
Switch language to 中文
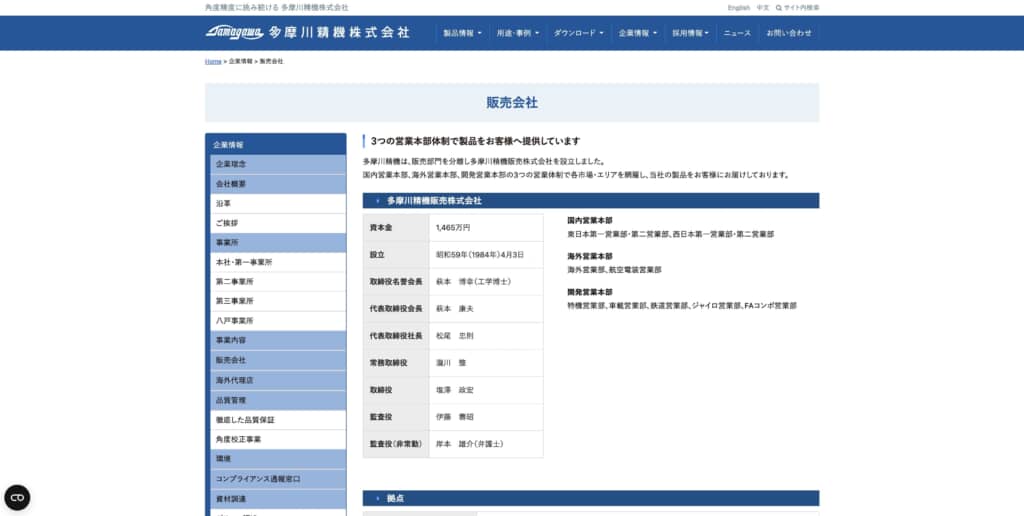[x=763, y=8]
